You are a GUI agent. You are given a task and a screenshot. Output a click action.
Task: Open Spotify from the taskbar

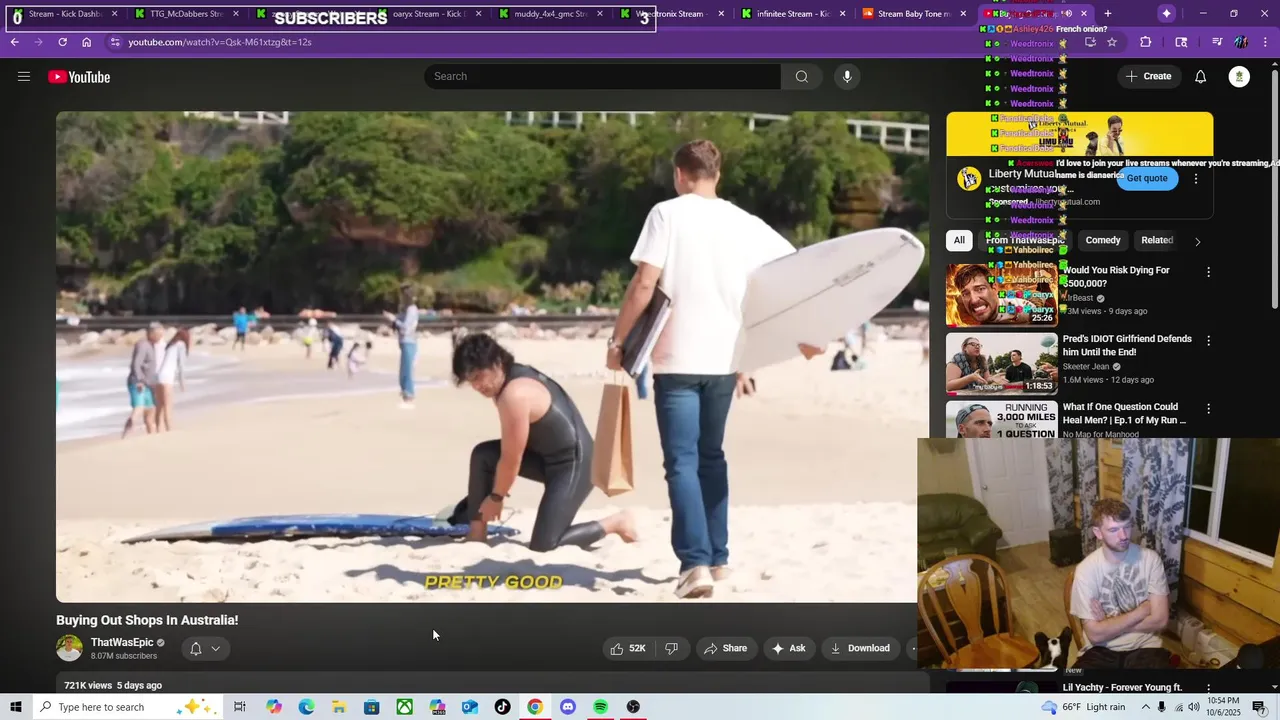click(x=600, y=707)
